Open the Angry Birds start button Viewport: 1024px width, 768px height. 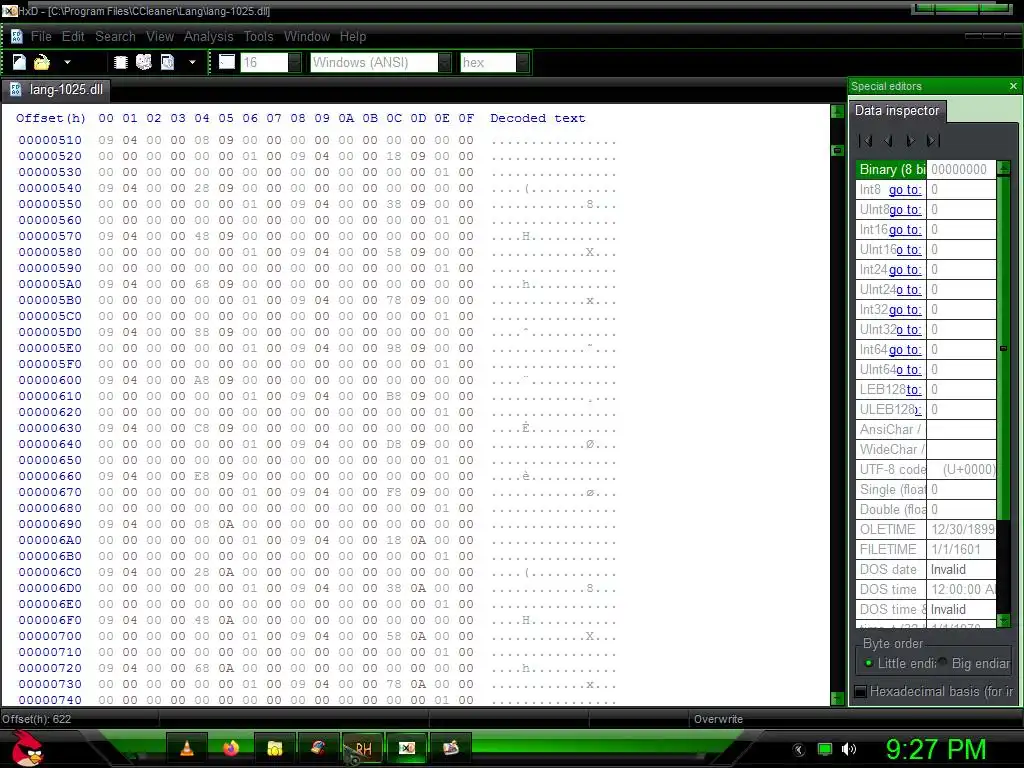click(27, 746)
